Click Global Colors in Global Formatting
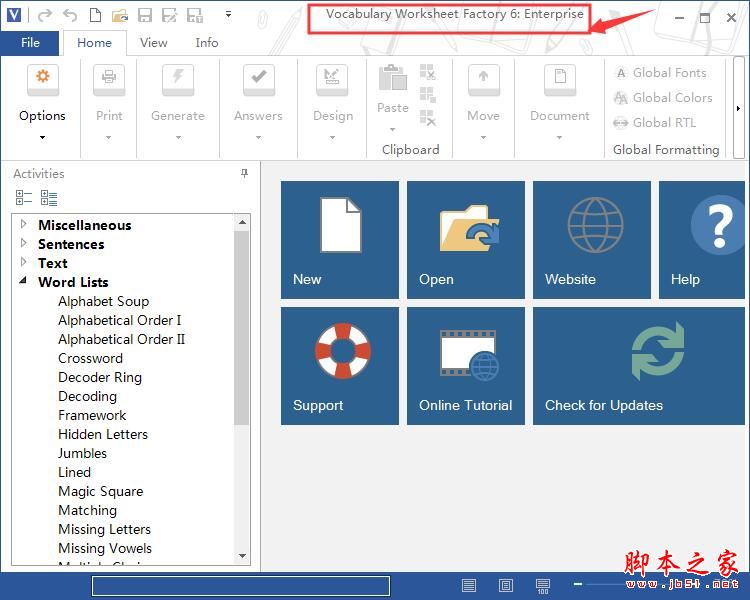The image size is (750, 600). point(663,98)
